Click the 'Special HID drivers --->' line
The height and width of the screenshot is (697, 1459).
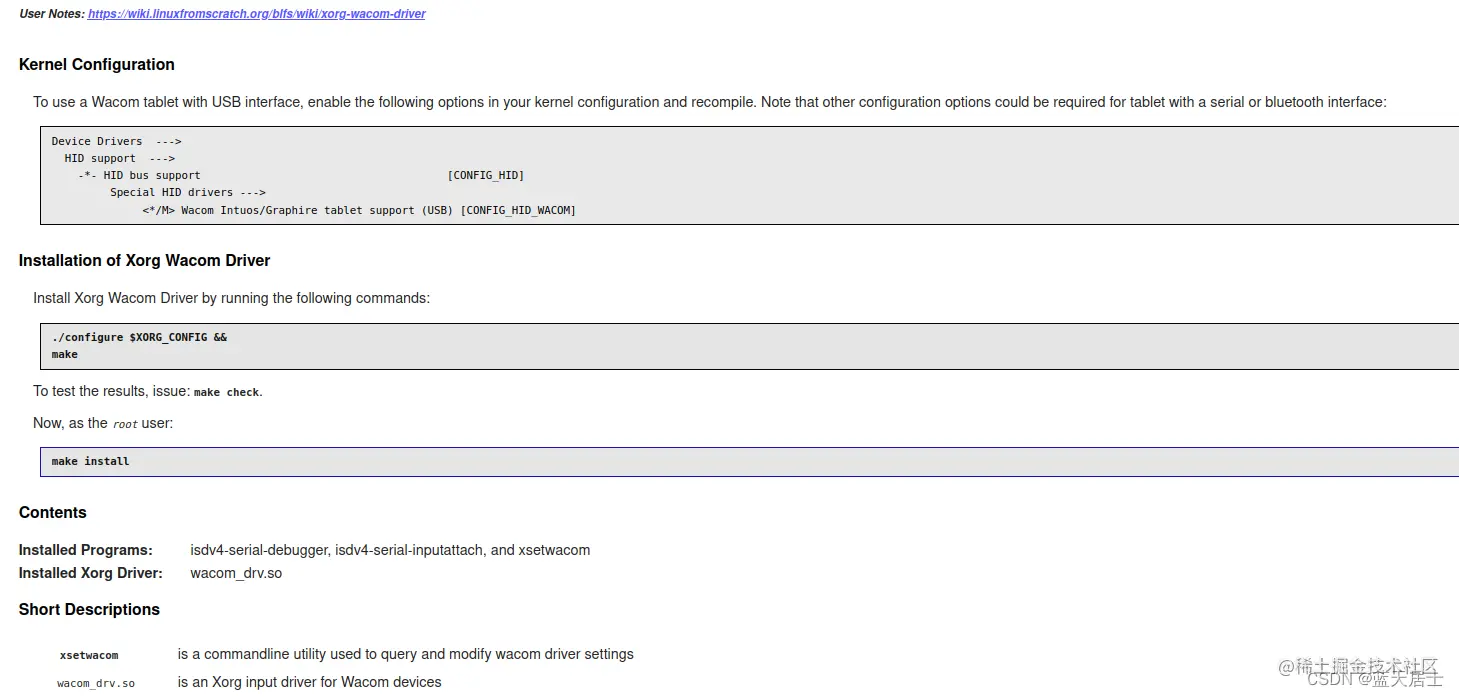(x=188, y=192)
